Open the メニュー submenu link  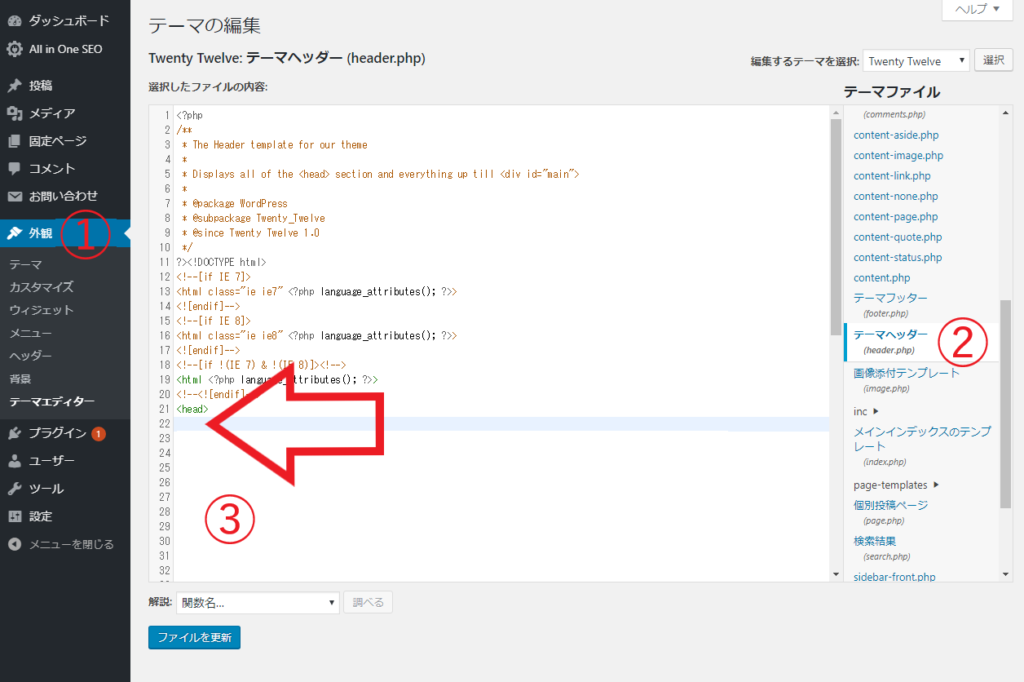[30, 333]
